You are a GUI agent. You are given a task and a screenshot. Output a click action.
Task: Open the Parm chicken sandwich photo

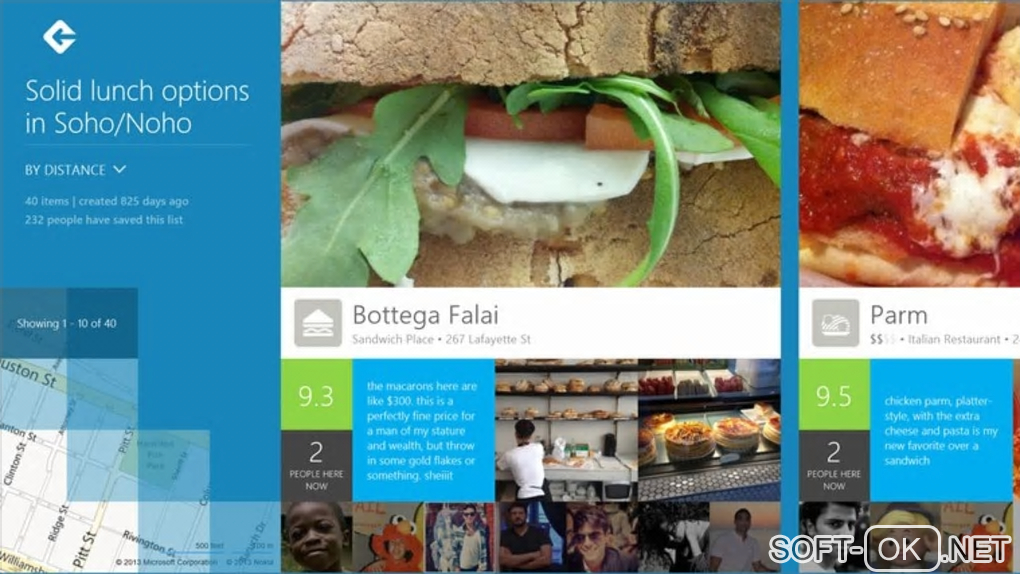point(909,143)
